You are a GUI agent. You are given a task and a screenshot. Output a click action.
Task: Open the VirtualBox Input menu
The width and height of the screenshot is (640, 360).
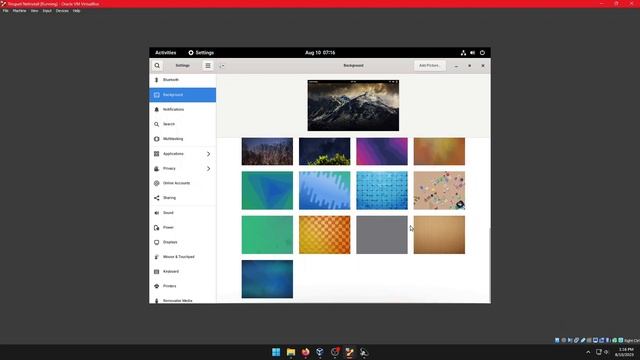[x=47, y=11]
